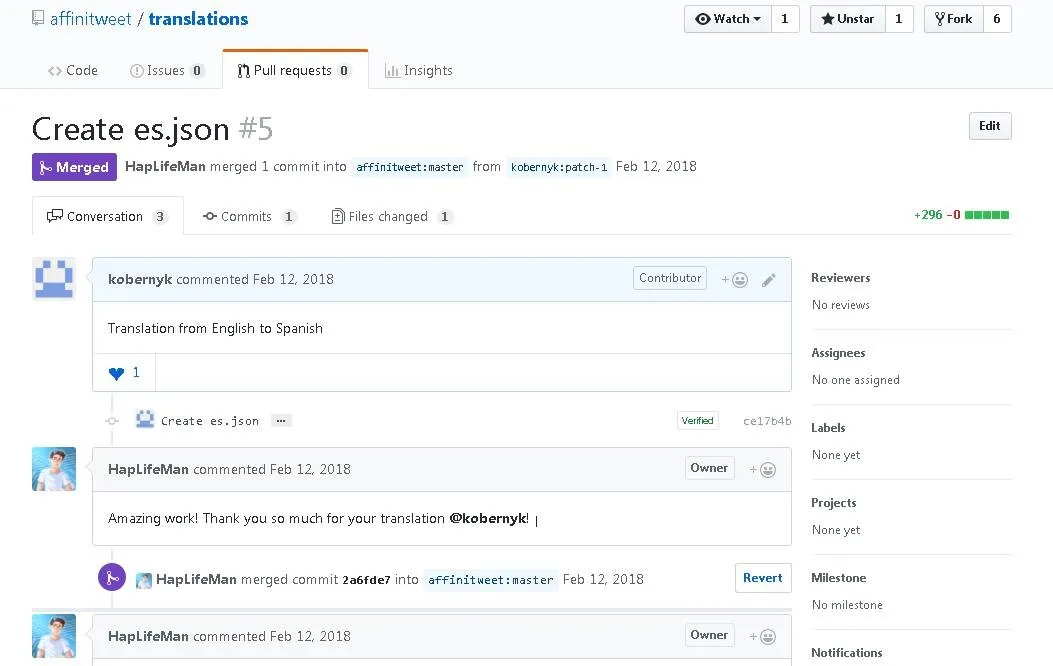The width and height of the screenshot is (1053, 666).
Task: Open the Insights tab
Action: point(419,70)
